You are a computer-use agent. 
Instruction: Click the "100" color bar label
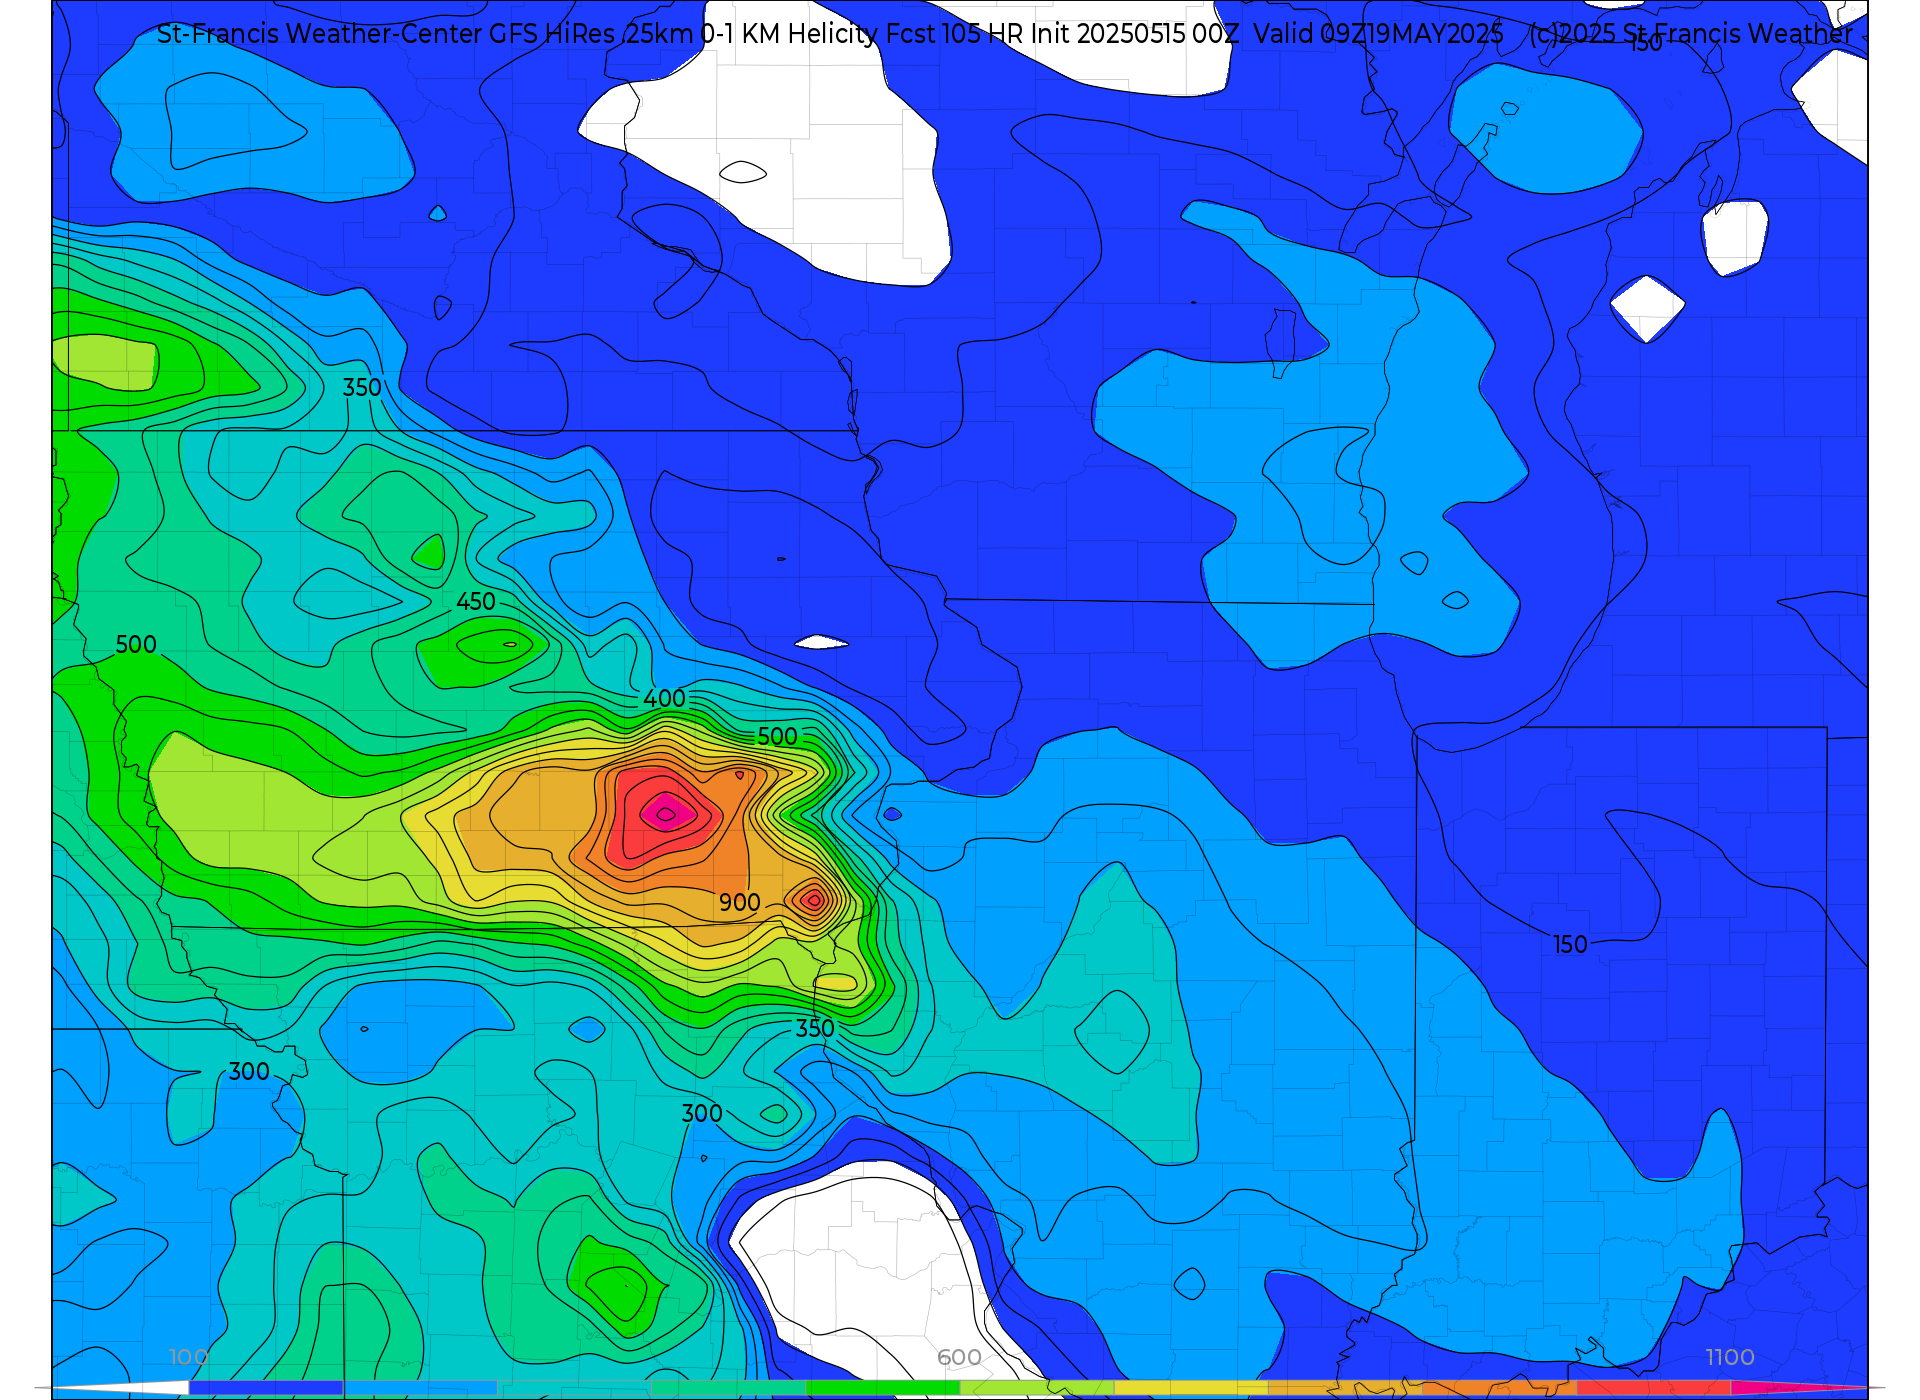point(188,1357)
